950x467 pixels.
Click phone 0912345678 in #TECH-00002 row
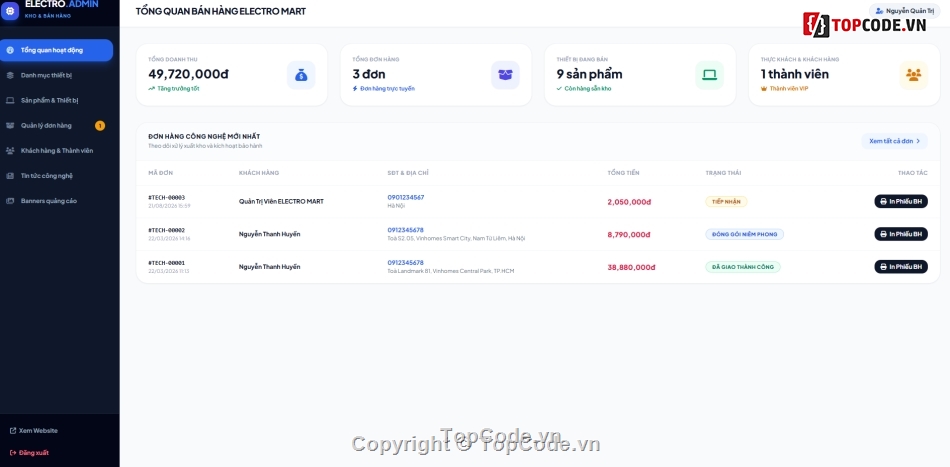[406, 230]
